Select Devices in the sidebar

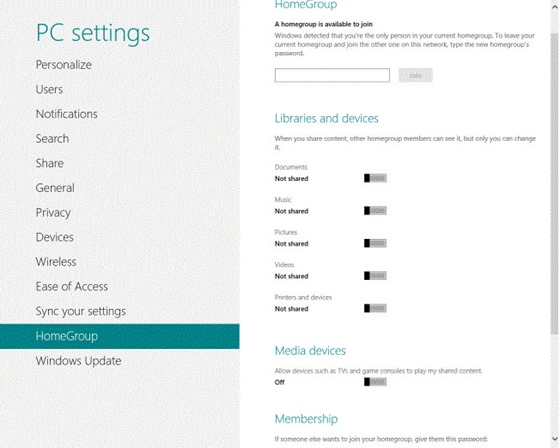[x=55, y=237]
